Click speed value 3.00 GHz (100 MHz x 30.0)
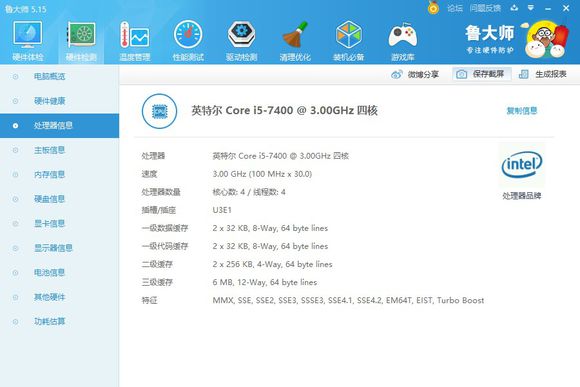The height and width of the screenshot is (387, 580). [x=262, y=174]
